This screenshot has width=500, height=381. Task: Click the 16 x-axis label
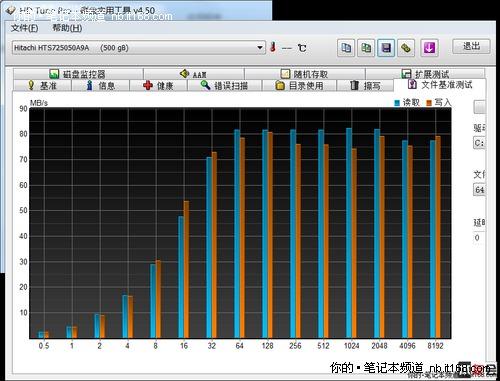[x=184, y=346]
